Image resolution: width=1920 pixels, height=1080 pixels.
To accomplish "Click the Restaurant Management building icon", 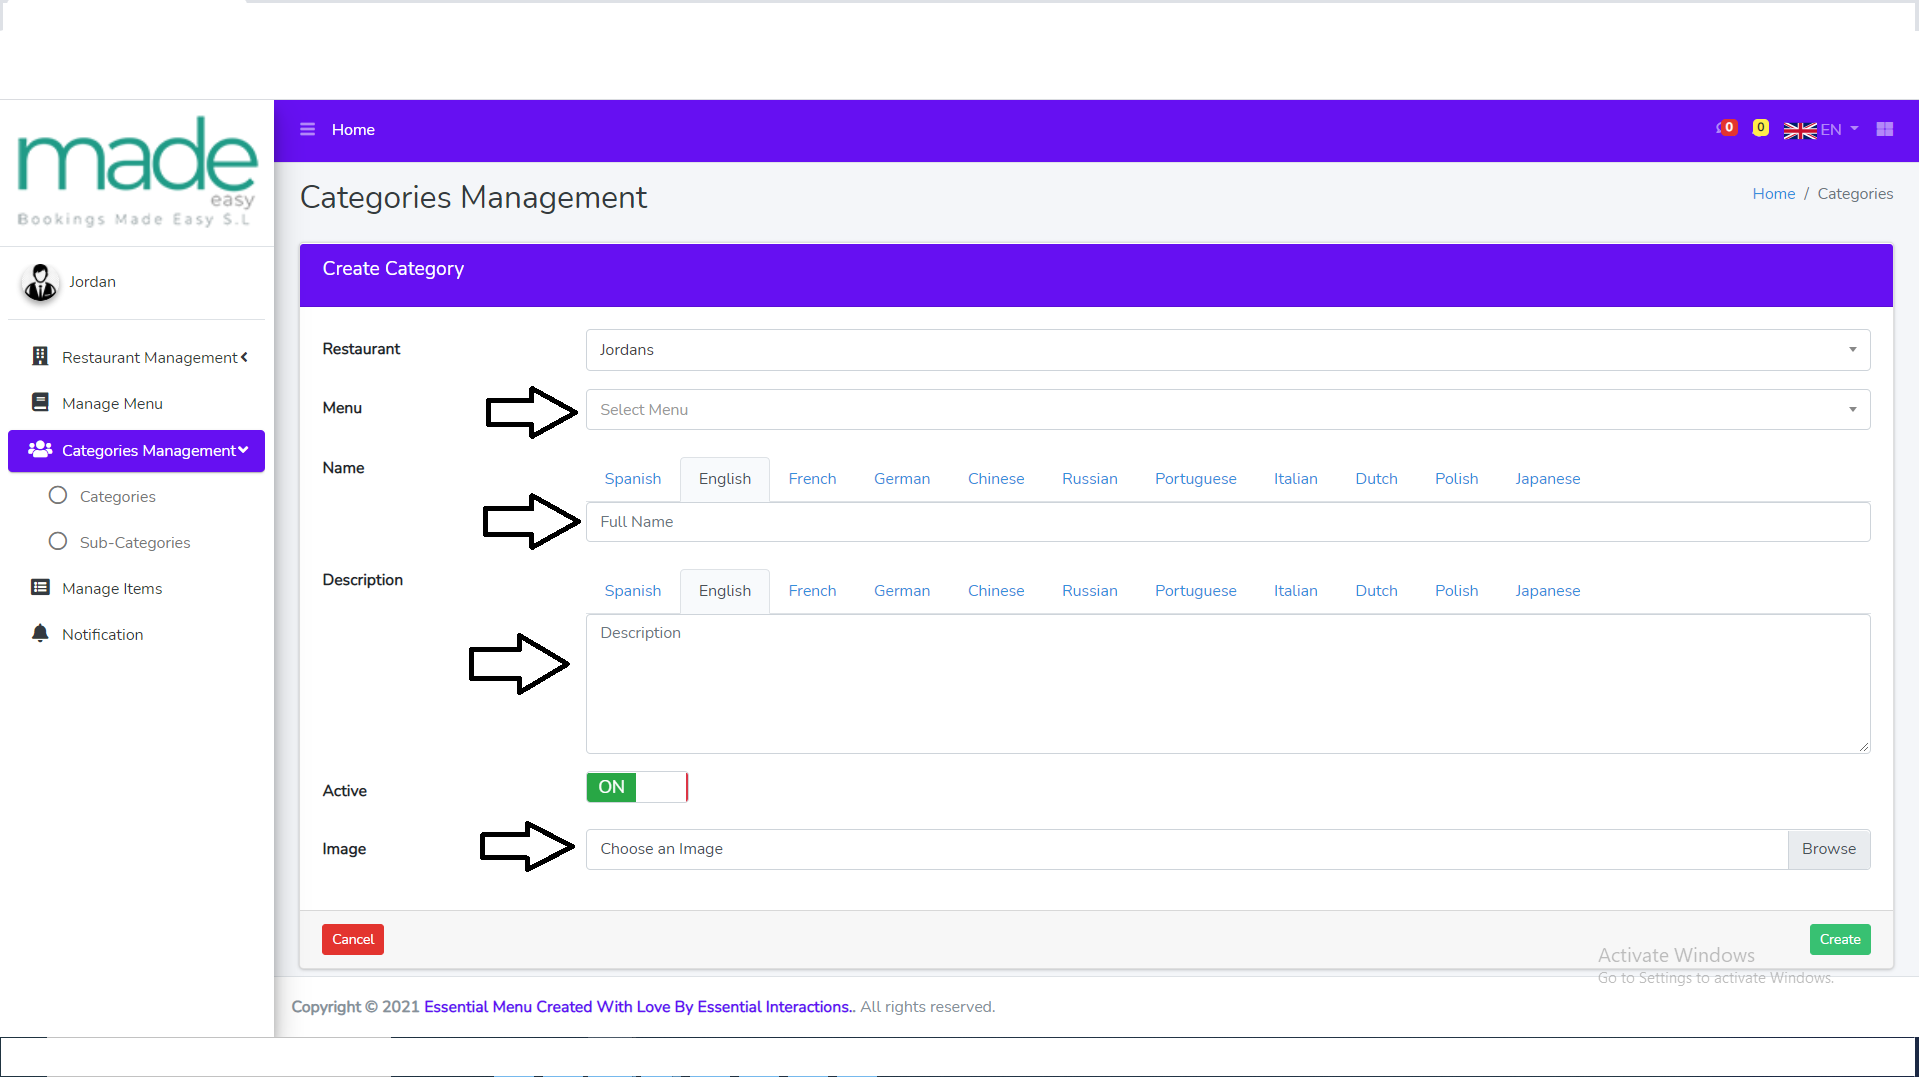I will [x=40, y=357].
